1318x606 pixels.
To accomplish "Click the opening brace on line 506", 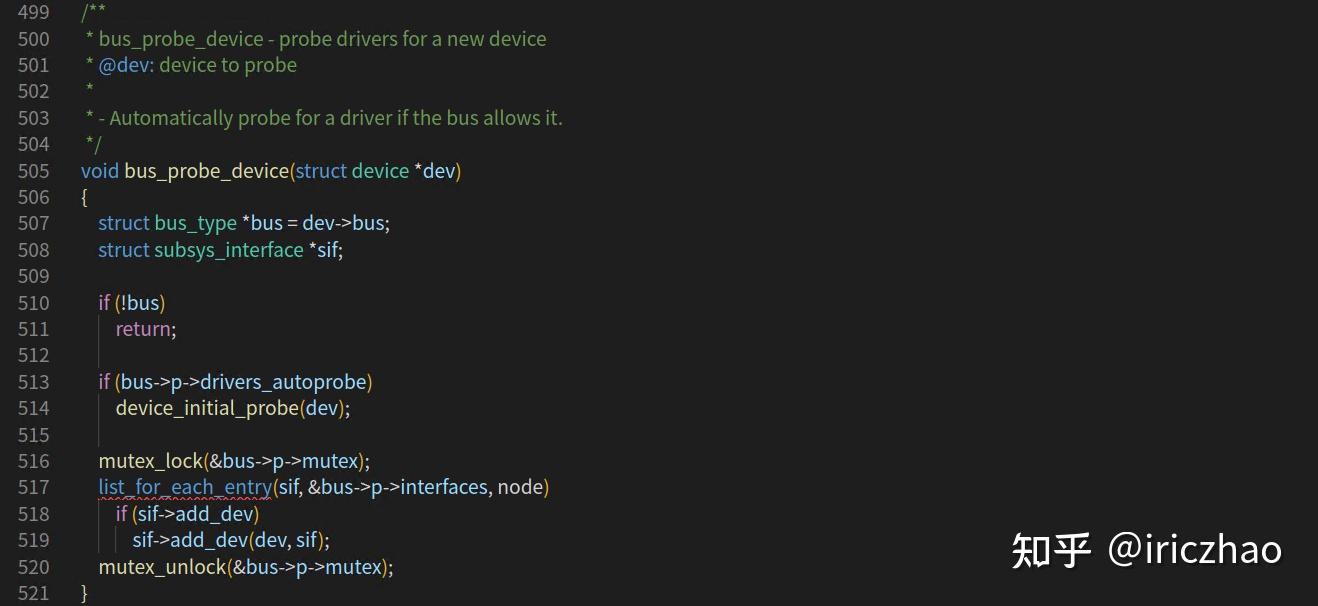I will [x=85, y=197].
